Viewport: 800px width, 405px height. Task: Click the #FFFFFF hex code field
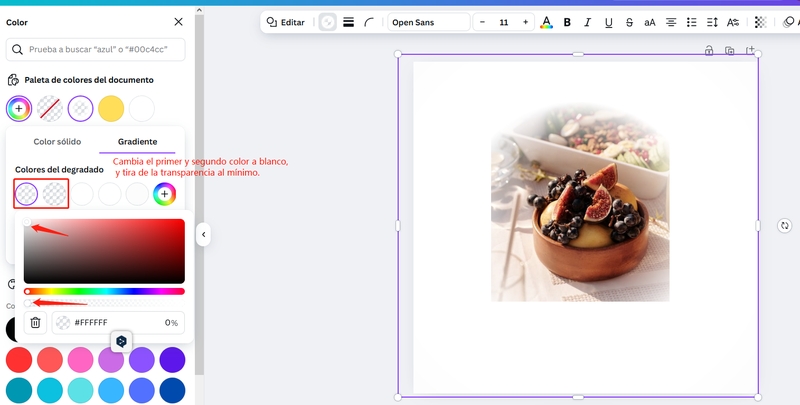click(x=91, y=322)
